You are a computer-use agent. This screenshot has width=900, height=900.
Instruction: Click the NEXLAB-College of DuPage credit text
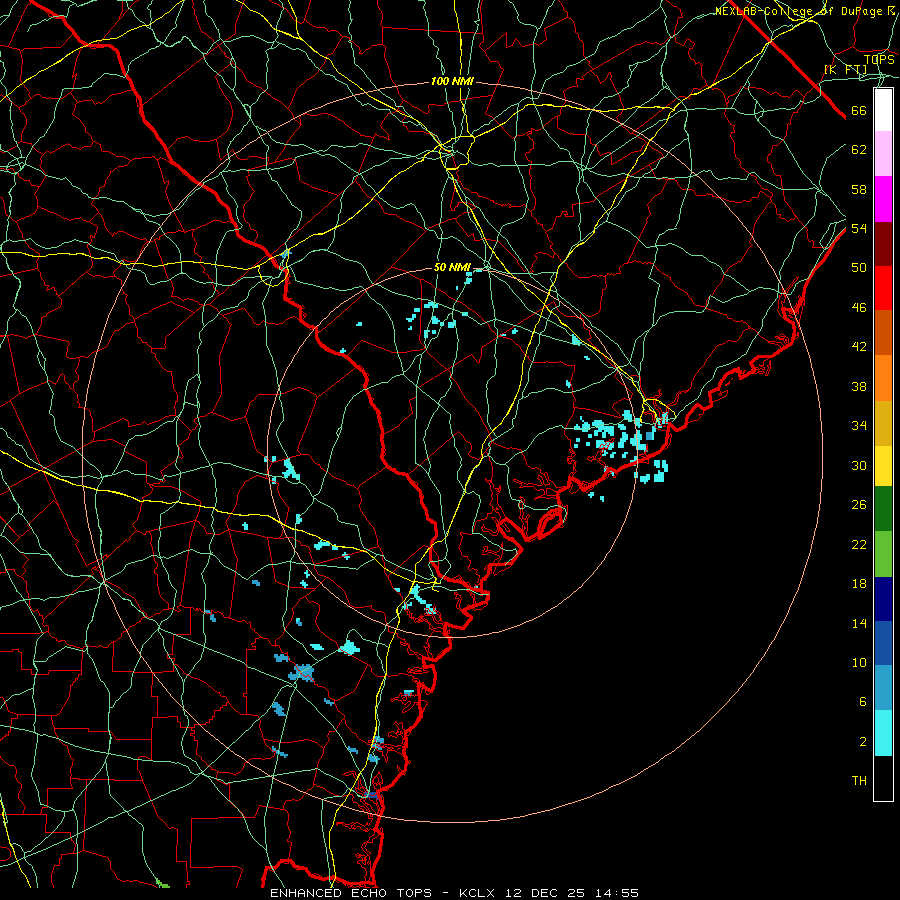(805, 11)
